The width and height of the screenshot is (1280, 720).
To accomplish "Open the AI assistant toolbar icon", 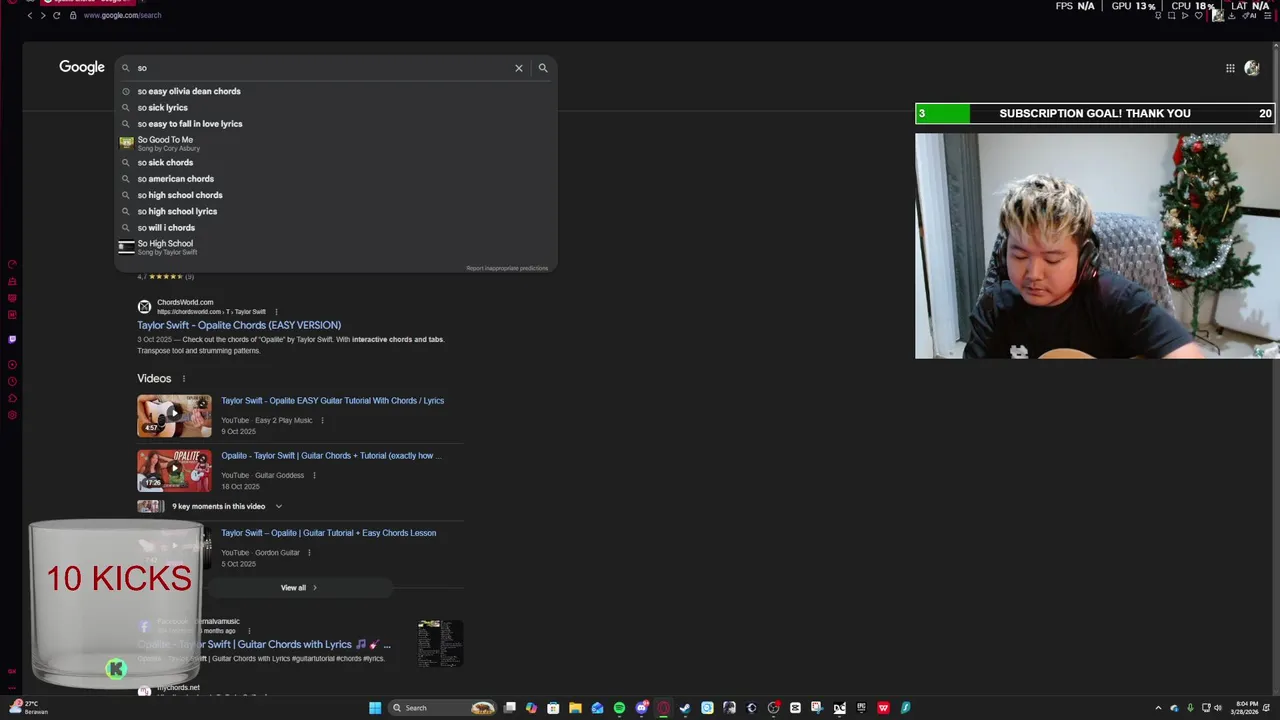I will point(1250,16).
